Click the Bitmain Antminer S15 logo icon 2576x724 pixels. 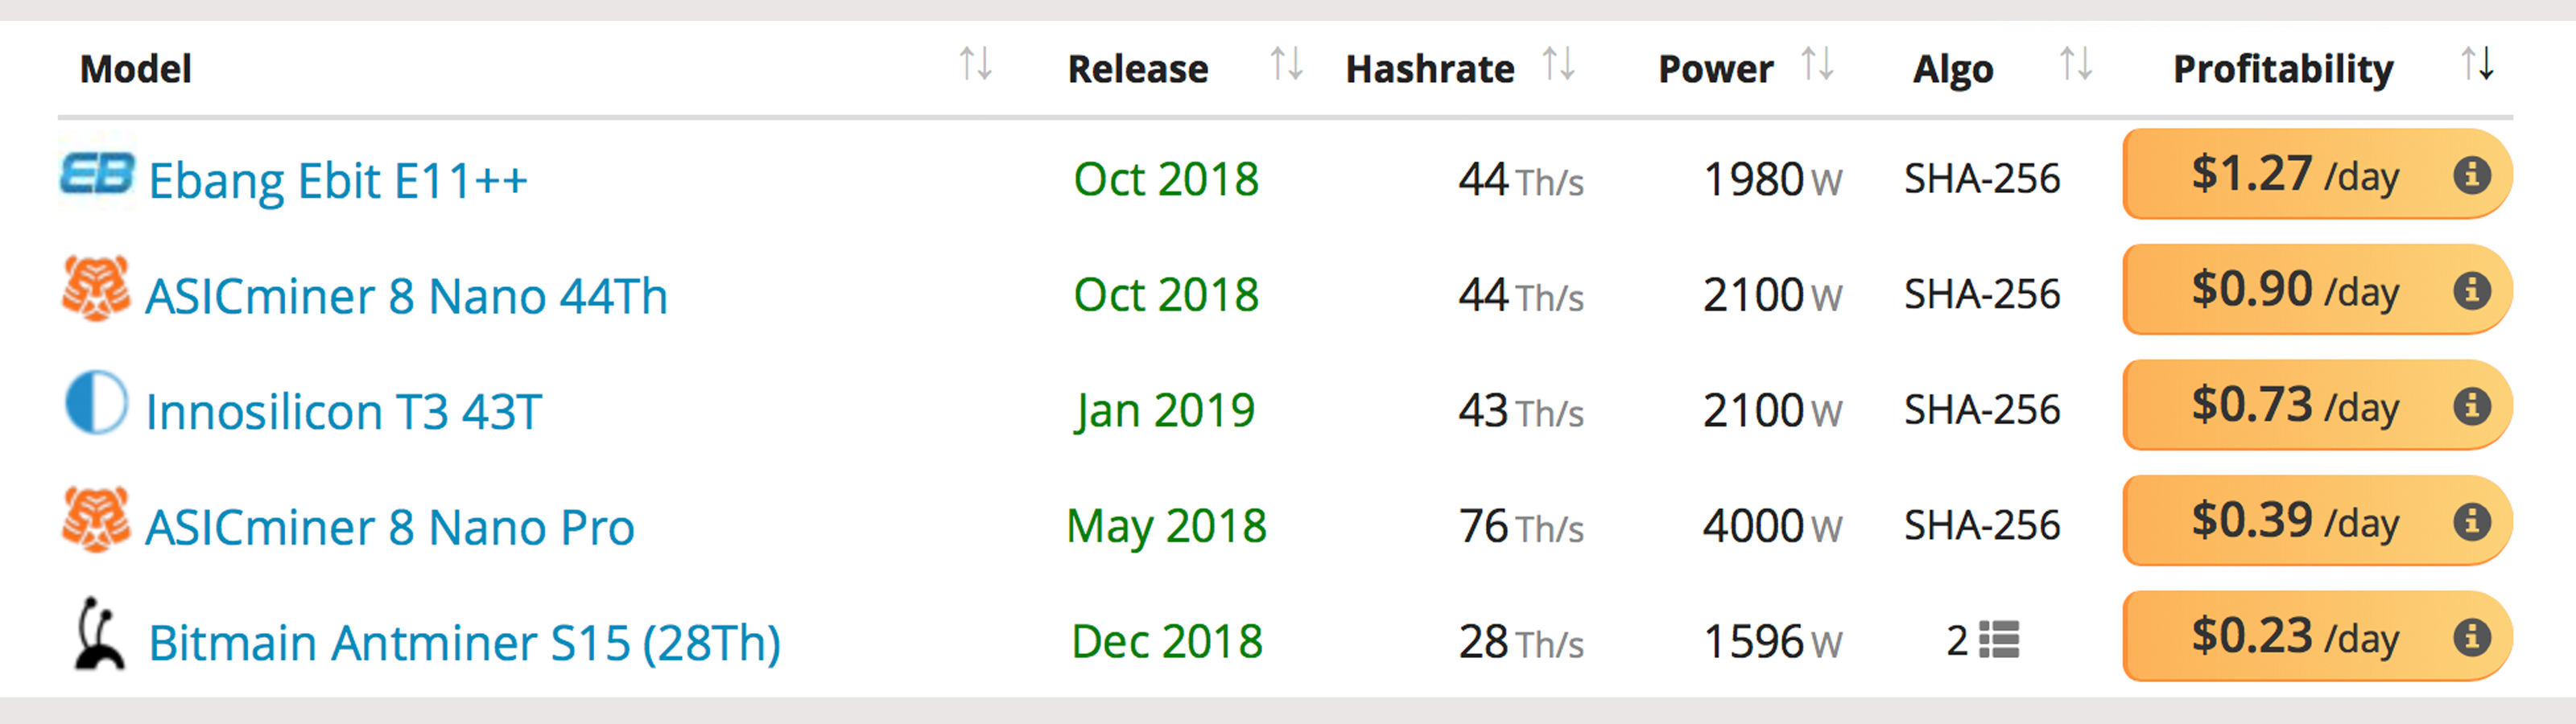[x=99, y=634]
